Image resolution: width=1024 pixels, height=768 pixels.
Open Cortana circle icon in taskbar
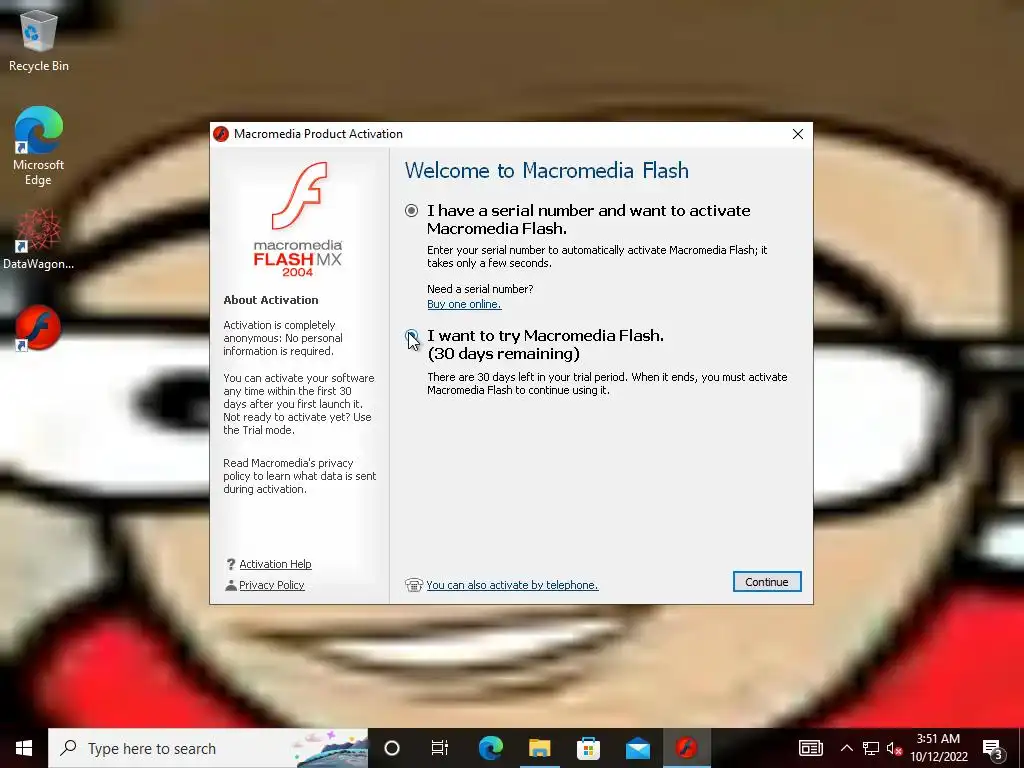[x=392, y=748]
